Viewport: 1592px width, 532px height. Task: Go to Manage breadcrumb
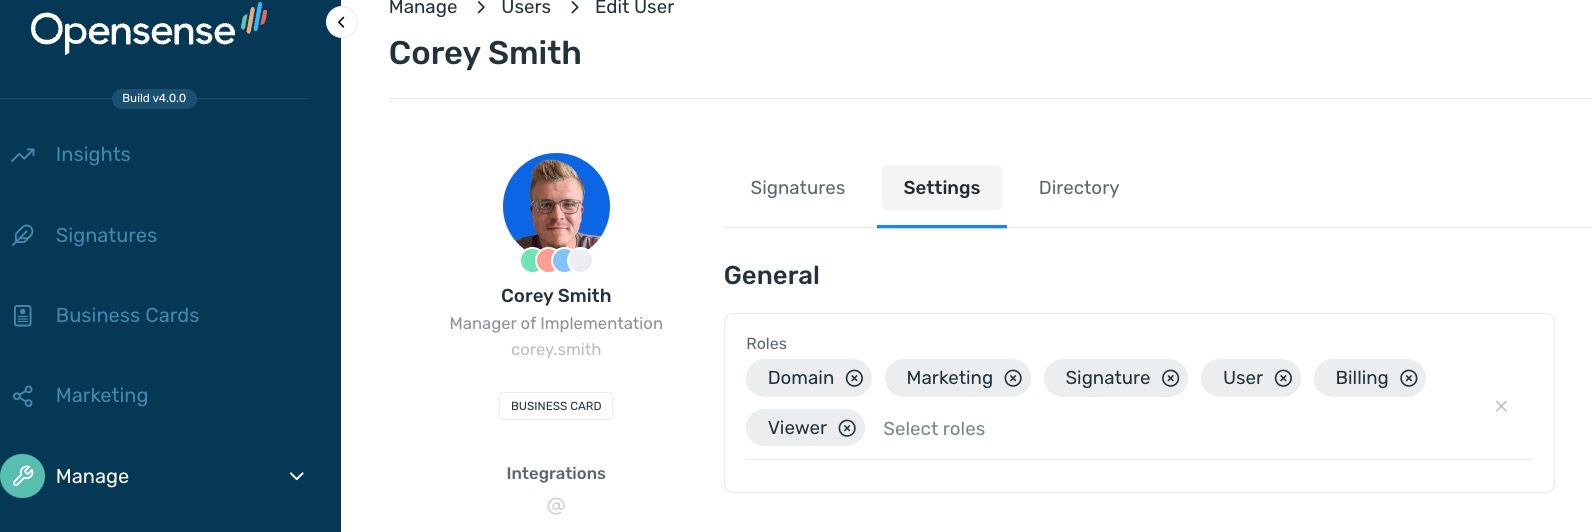[x=423, y=8]
